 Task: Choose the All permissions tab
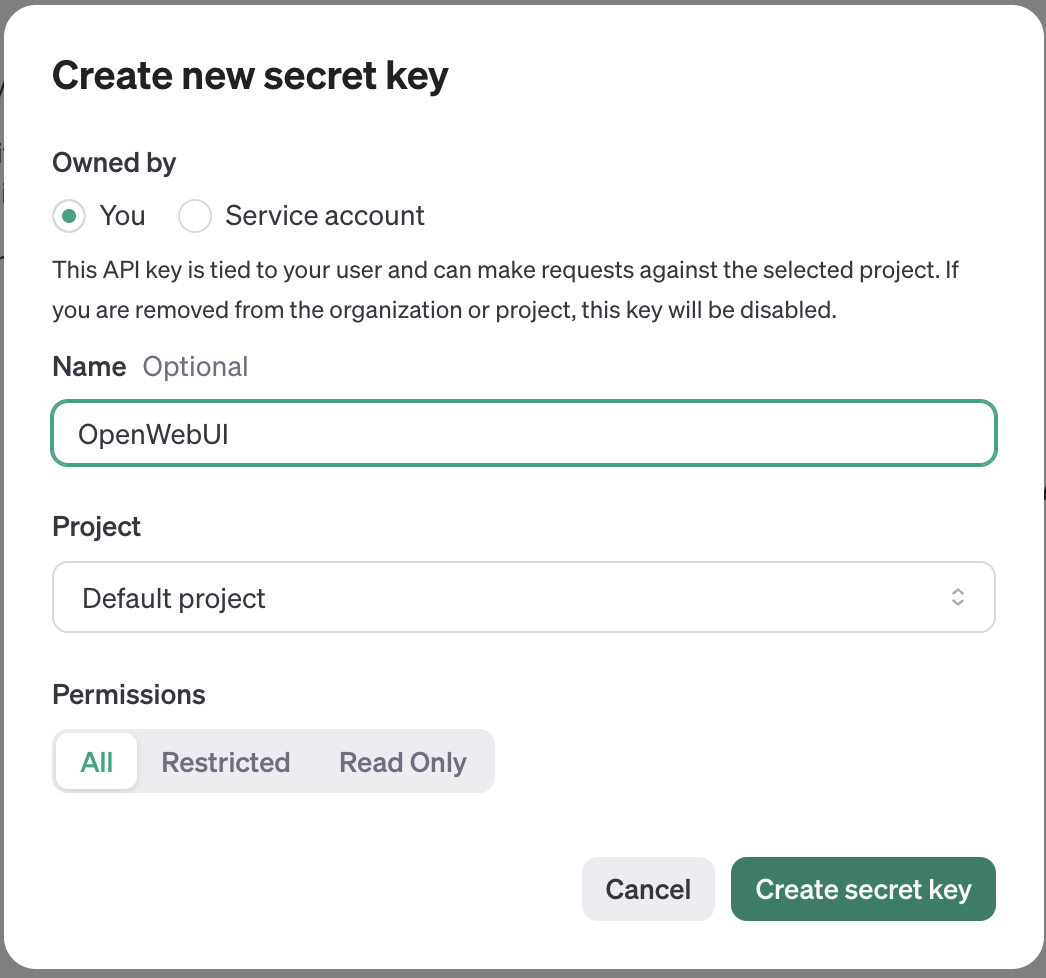97,761
